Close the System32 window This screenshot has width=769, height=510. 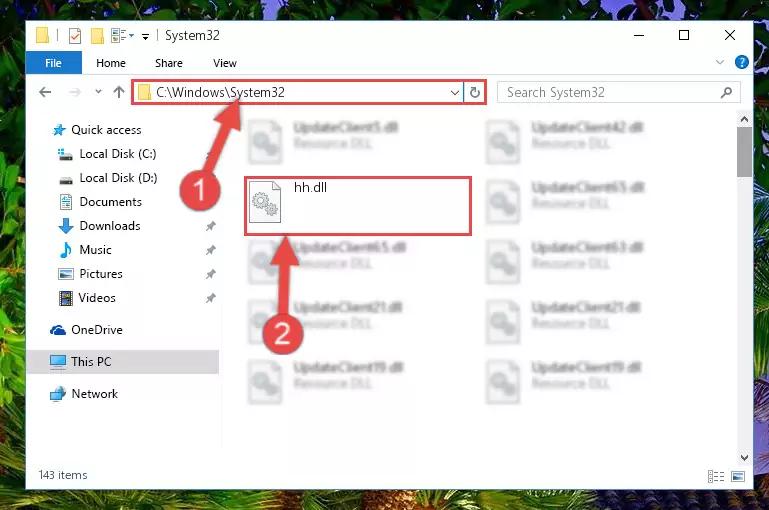point(730,35)
